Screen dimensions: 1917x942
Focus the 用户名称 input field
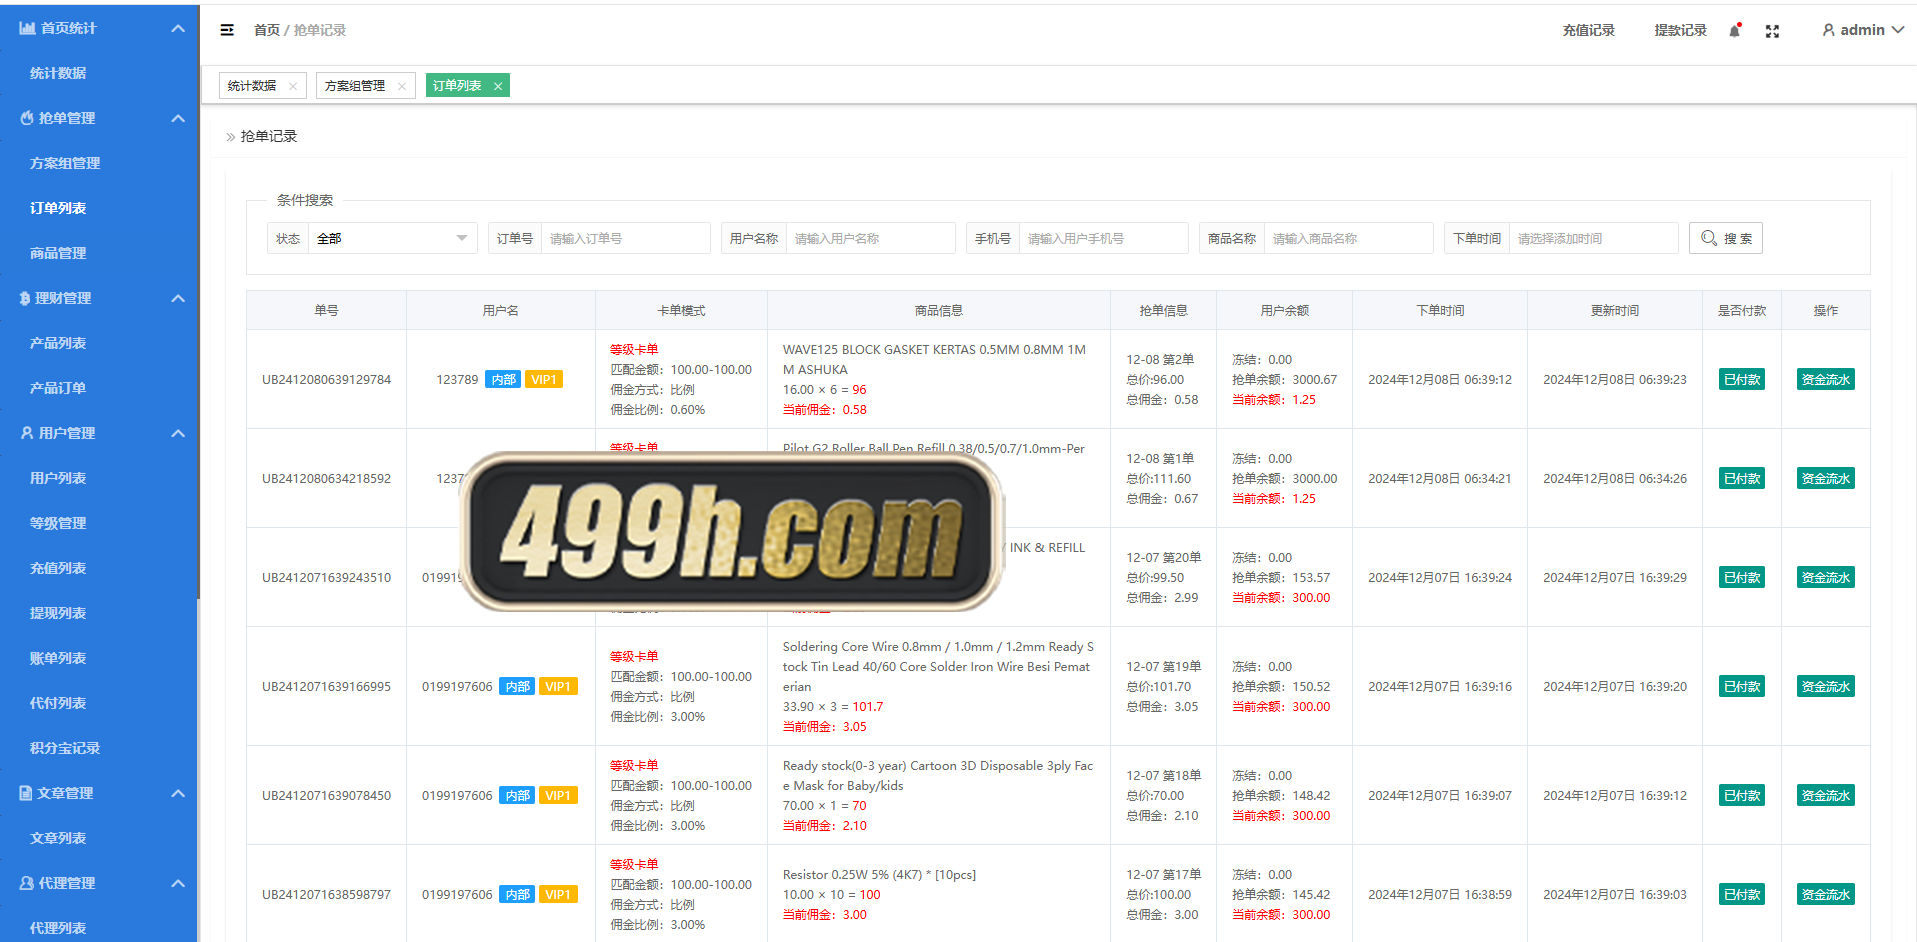[x=870, y=238]
